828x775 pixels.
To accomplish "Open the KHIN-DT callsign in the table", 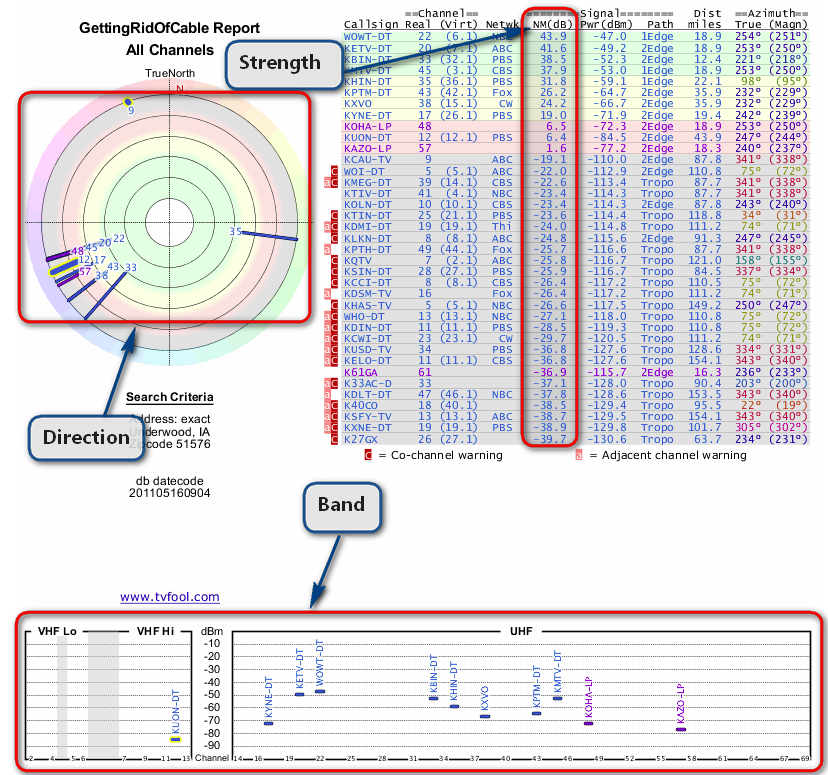I will pyautogui.click(x=368, y=80).
